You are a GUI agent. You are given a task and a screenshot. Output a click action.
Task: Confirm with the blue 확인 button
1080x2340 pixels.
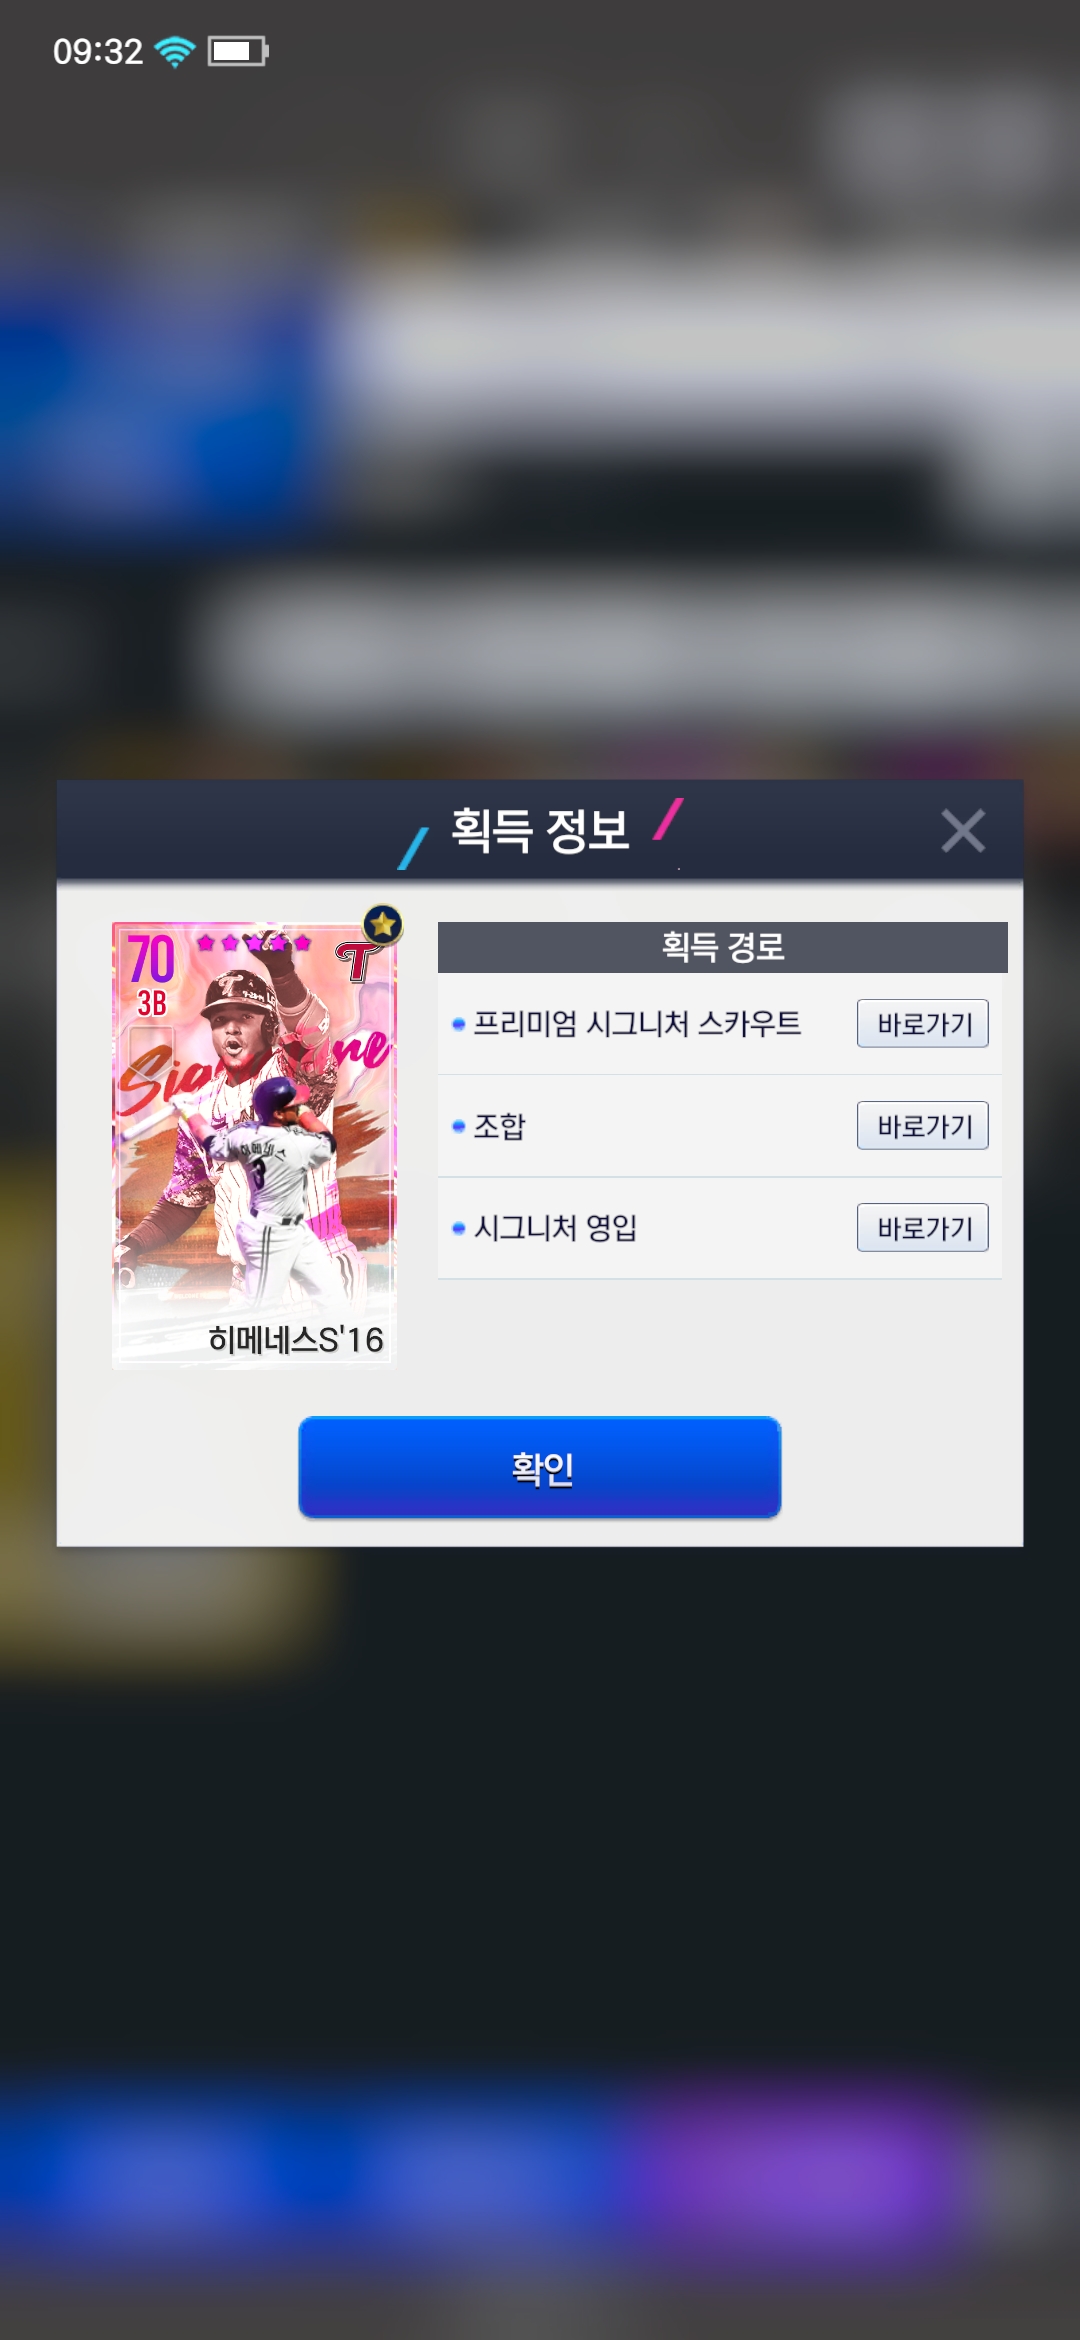(540, 1467)
